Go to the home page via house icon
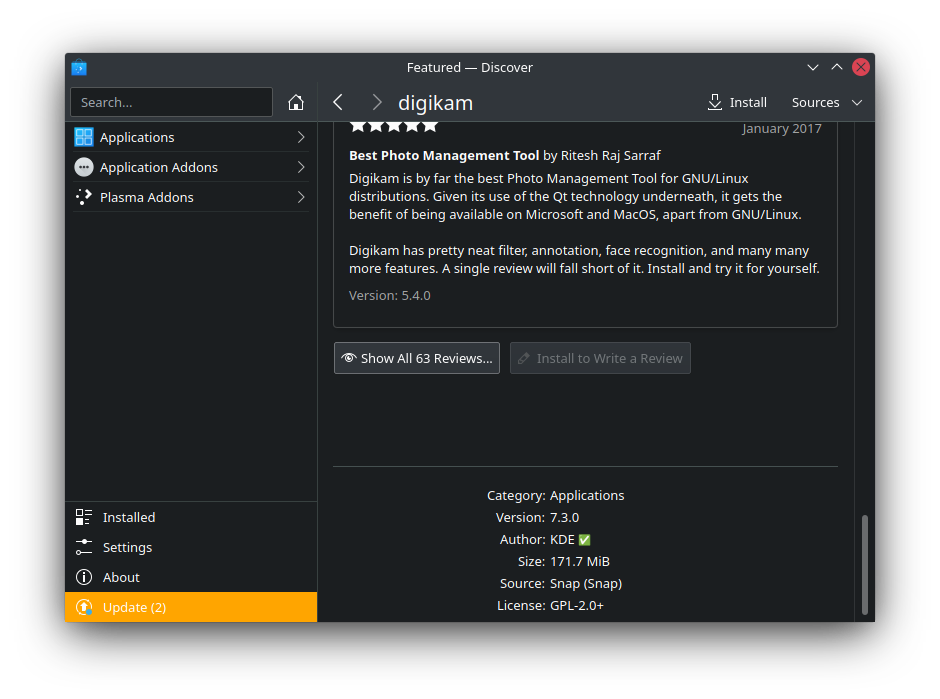 tap(296, 103)
